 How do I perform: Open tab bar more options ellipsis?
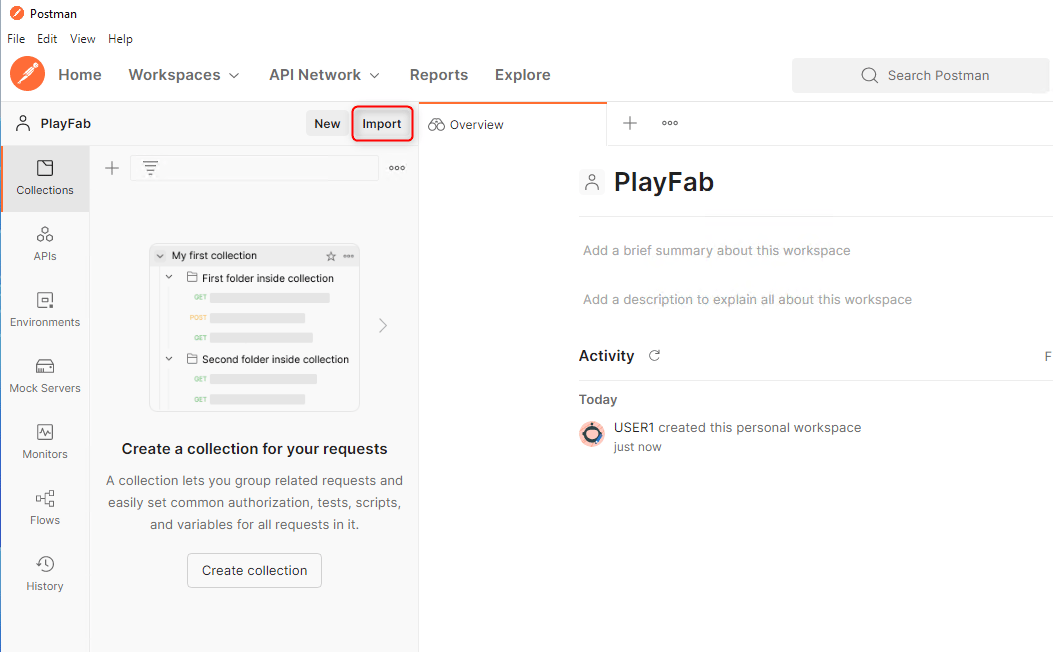point(670,123)
